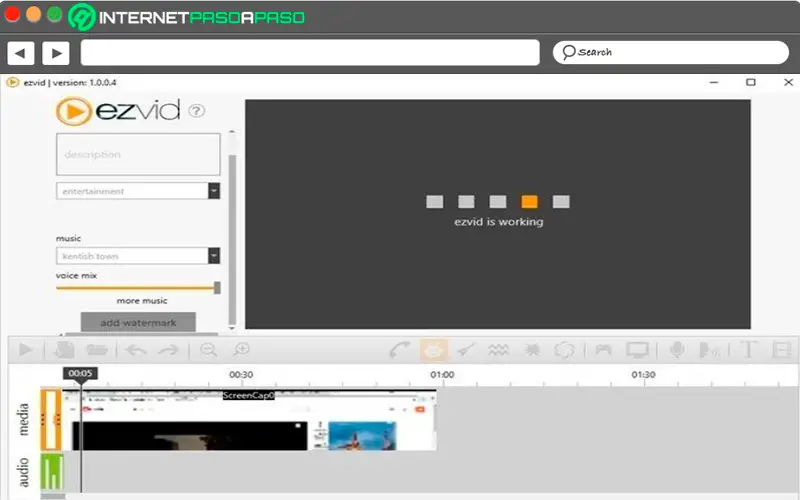Click the 01:00 mark on the timeline ruler
This screenshot has height=500, width=800.
[x=442, y=374]
